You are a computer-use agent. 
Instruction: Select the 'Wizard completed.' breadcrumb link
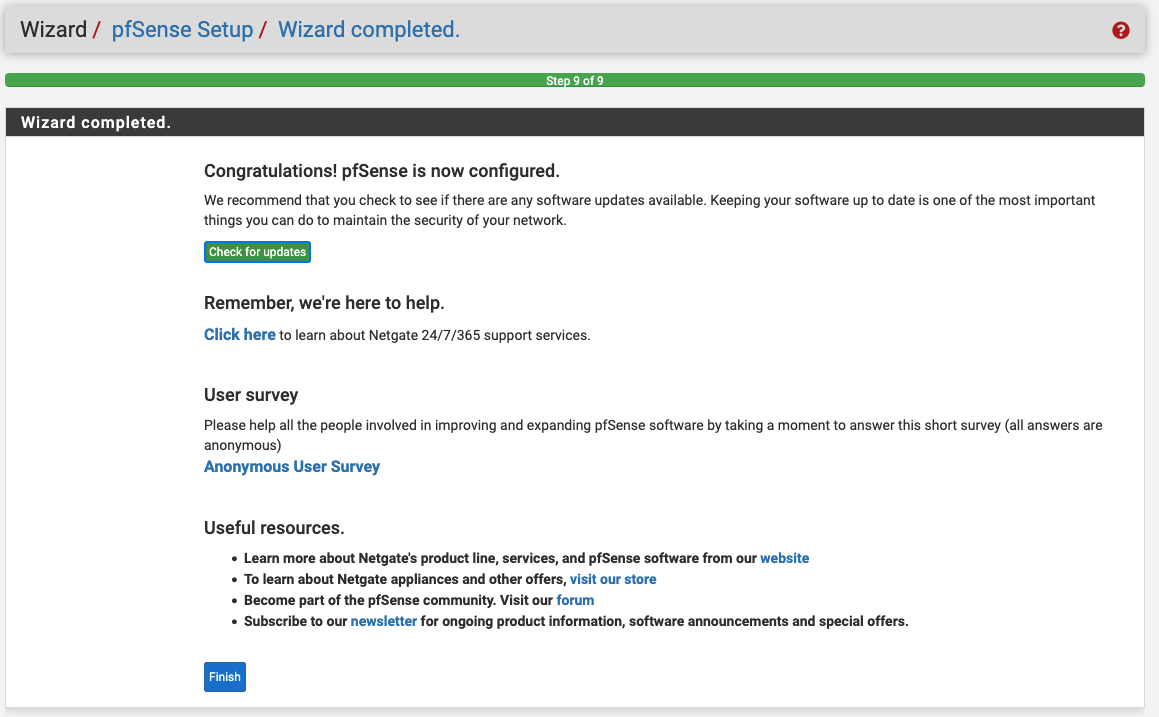[369, 30]
